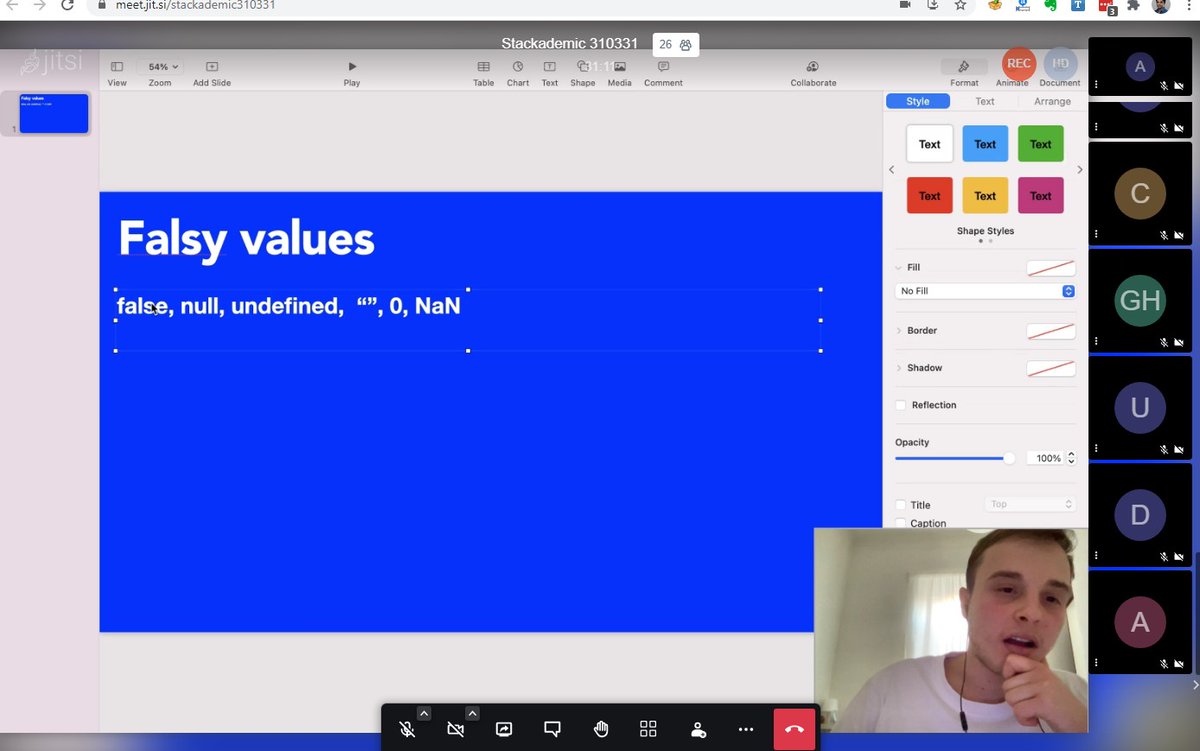
Task: Apply the white Text shape style
Action: [x=930, y=144]
